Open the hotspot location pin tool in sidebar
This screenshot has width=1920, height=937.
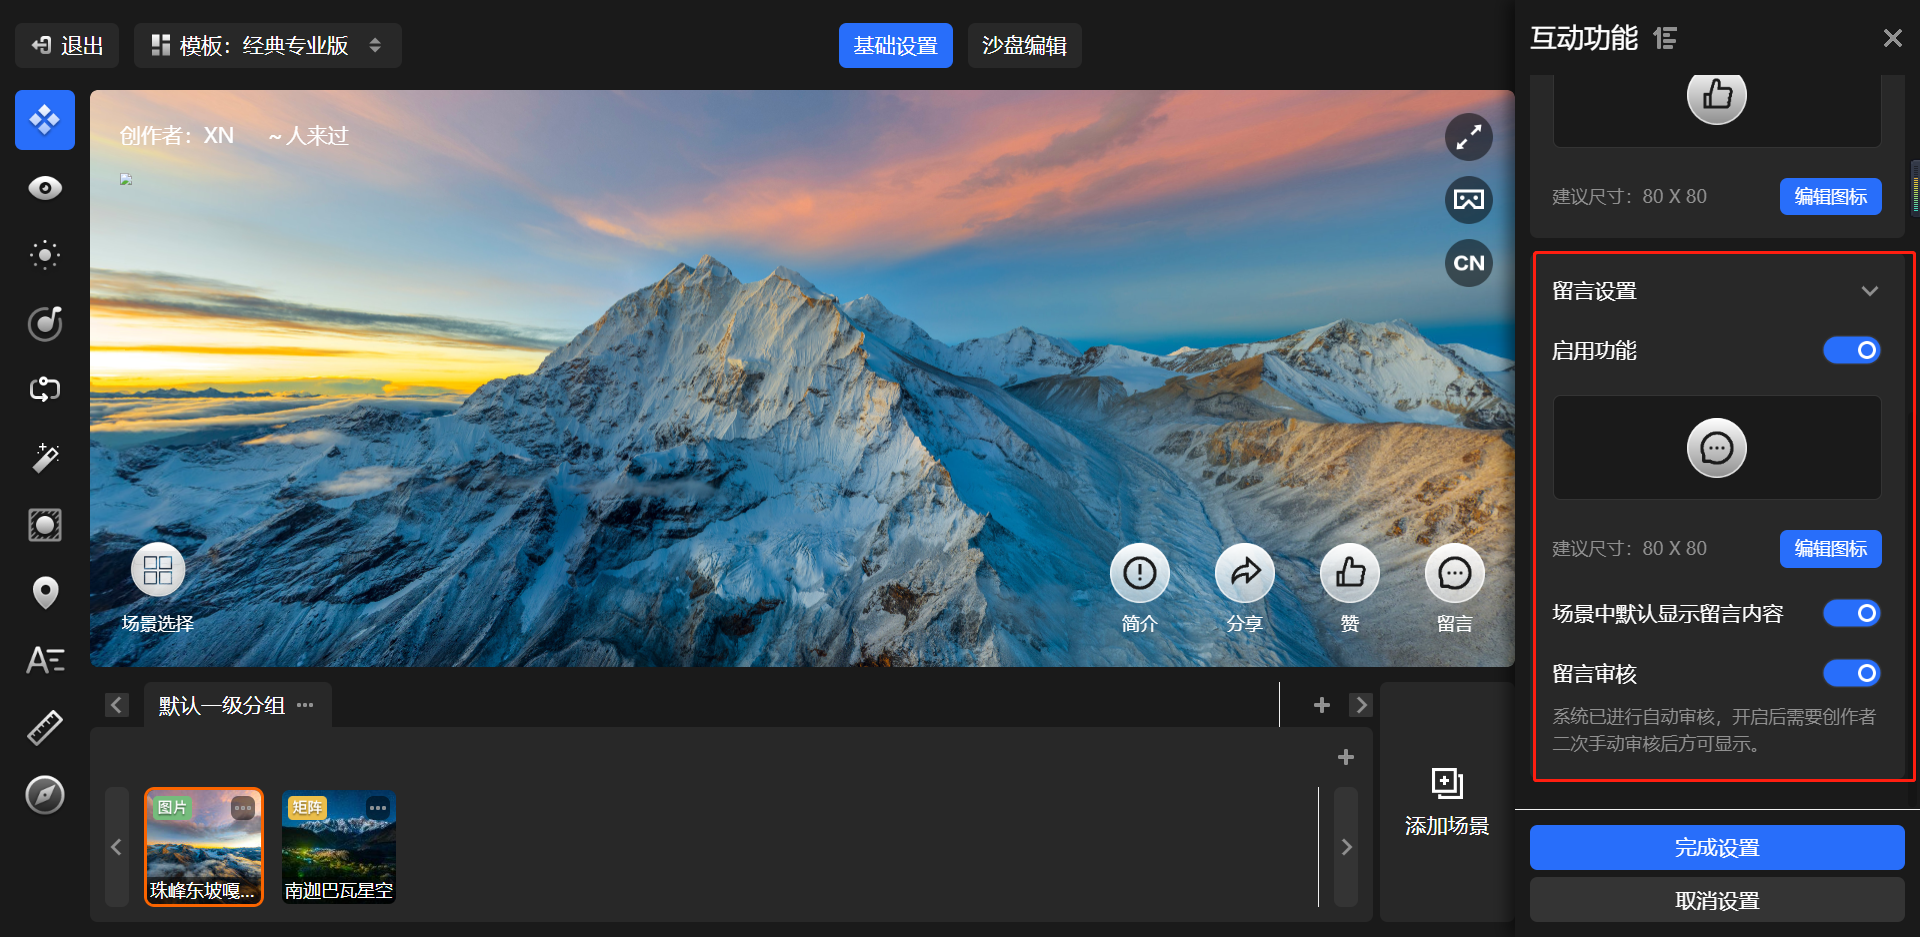pos(45,592)
